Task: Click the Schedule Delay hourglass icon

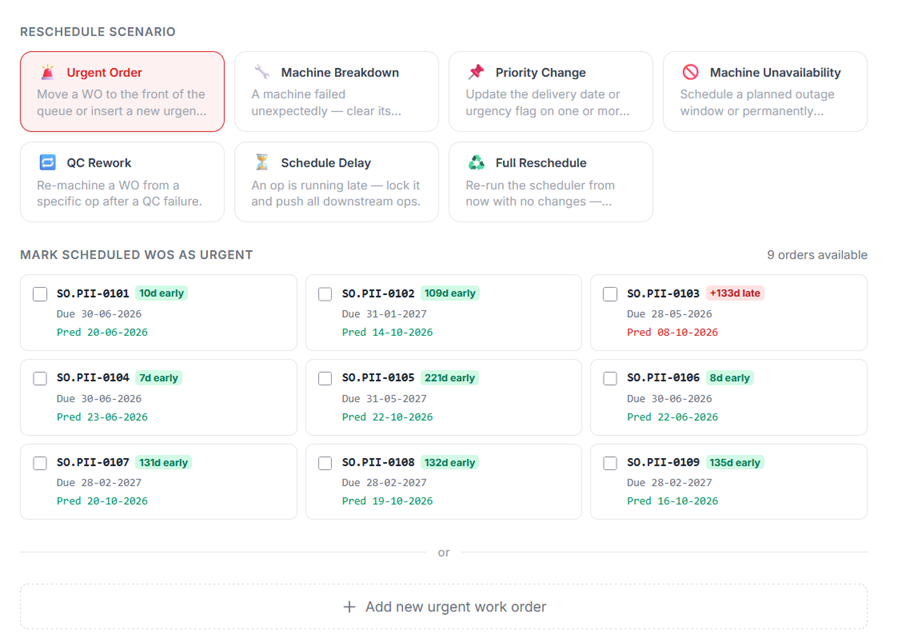Action: pos(262,163)
